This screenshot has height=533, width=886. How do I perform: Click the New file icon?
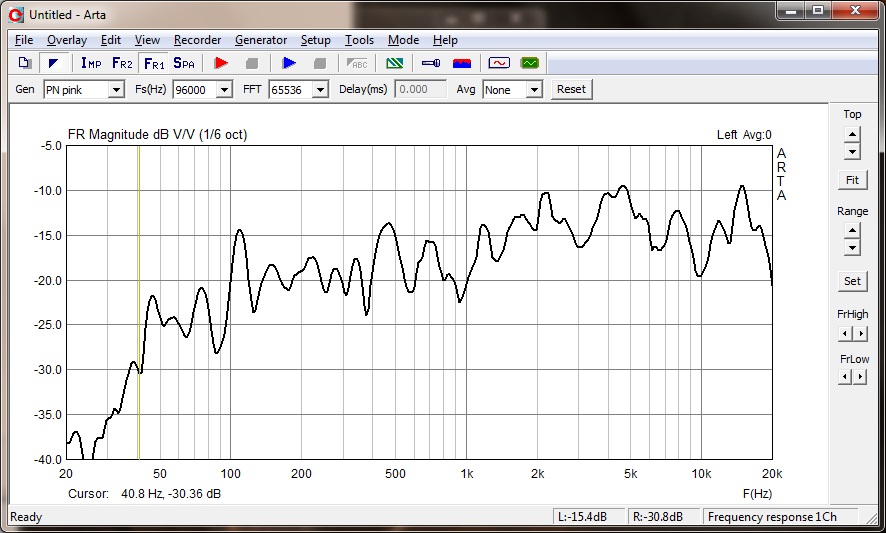click(24, 63)
